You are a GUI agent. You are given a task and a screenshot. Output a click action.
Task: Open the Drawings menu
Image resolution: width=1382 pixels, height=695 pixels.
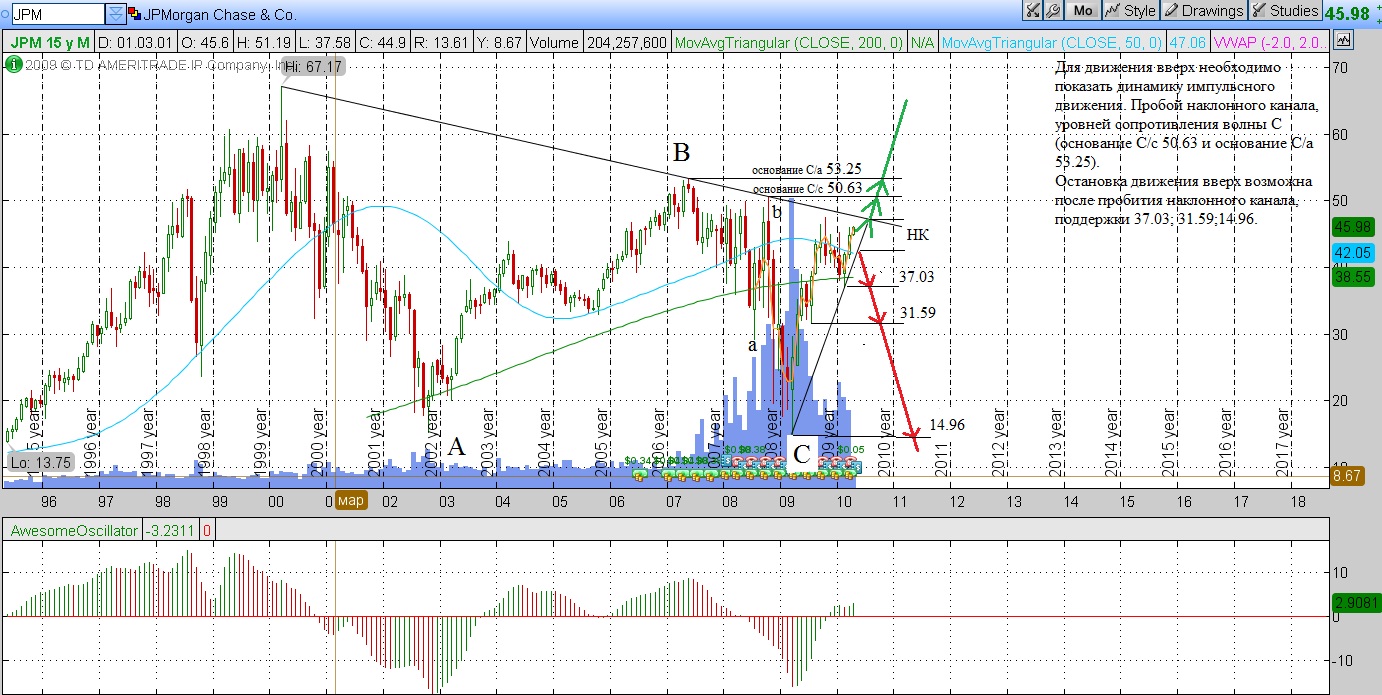(x=1203, y=11)
